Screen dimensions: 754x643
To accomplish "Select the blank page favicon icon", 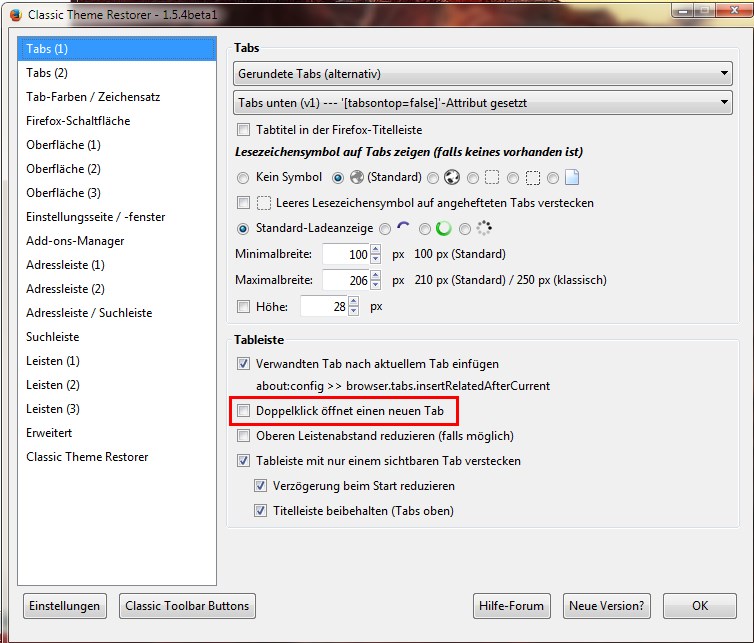I will pos(572,177).
